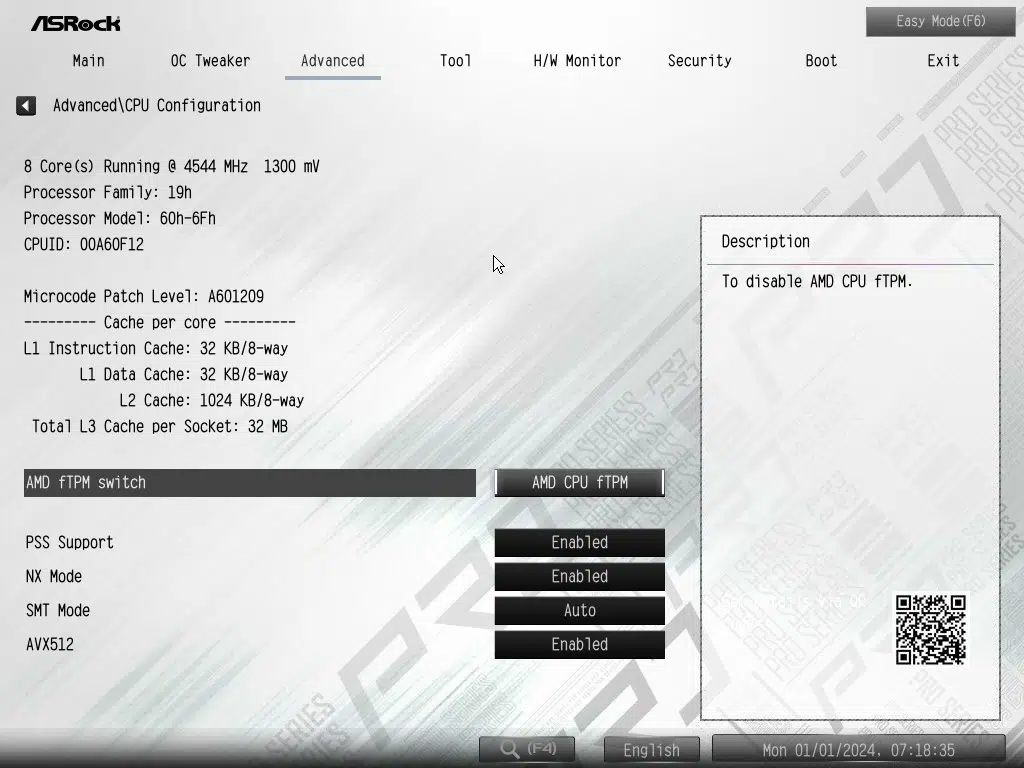Click the QR code in description panel
Viewport: 1024px width, 768px height.
pyautogui.click(x=930, y=629)
